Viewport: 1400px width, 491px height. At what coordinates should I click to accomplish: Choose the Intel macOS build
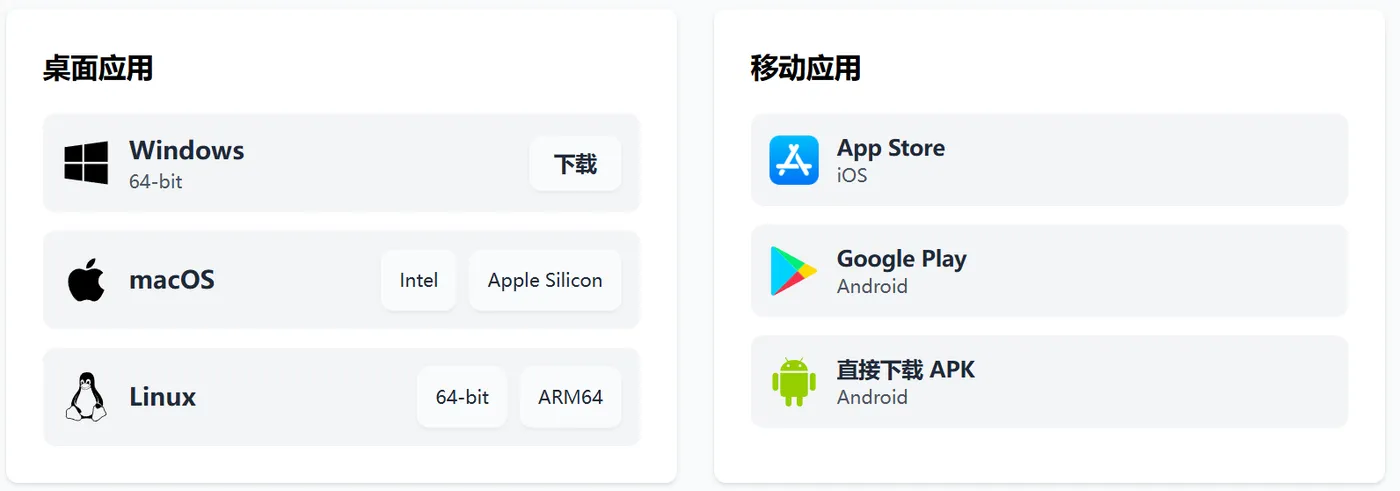point(418,280)
